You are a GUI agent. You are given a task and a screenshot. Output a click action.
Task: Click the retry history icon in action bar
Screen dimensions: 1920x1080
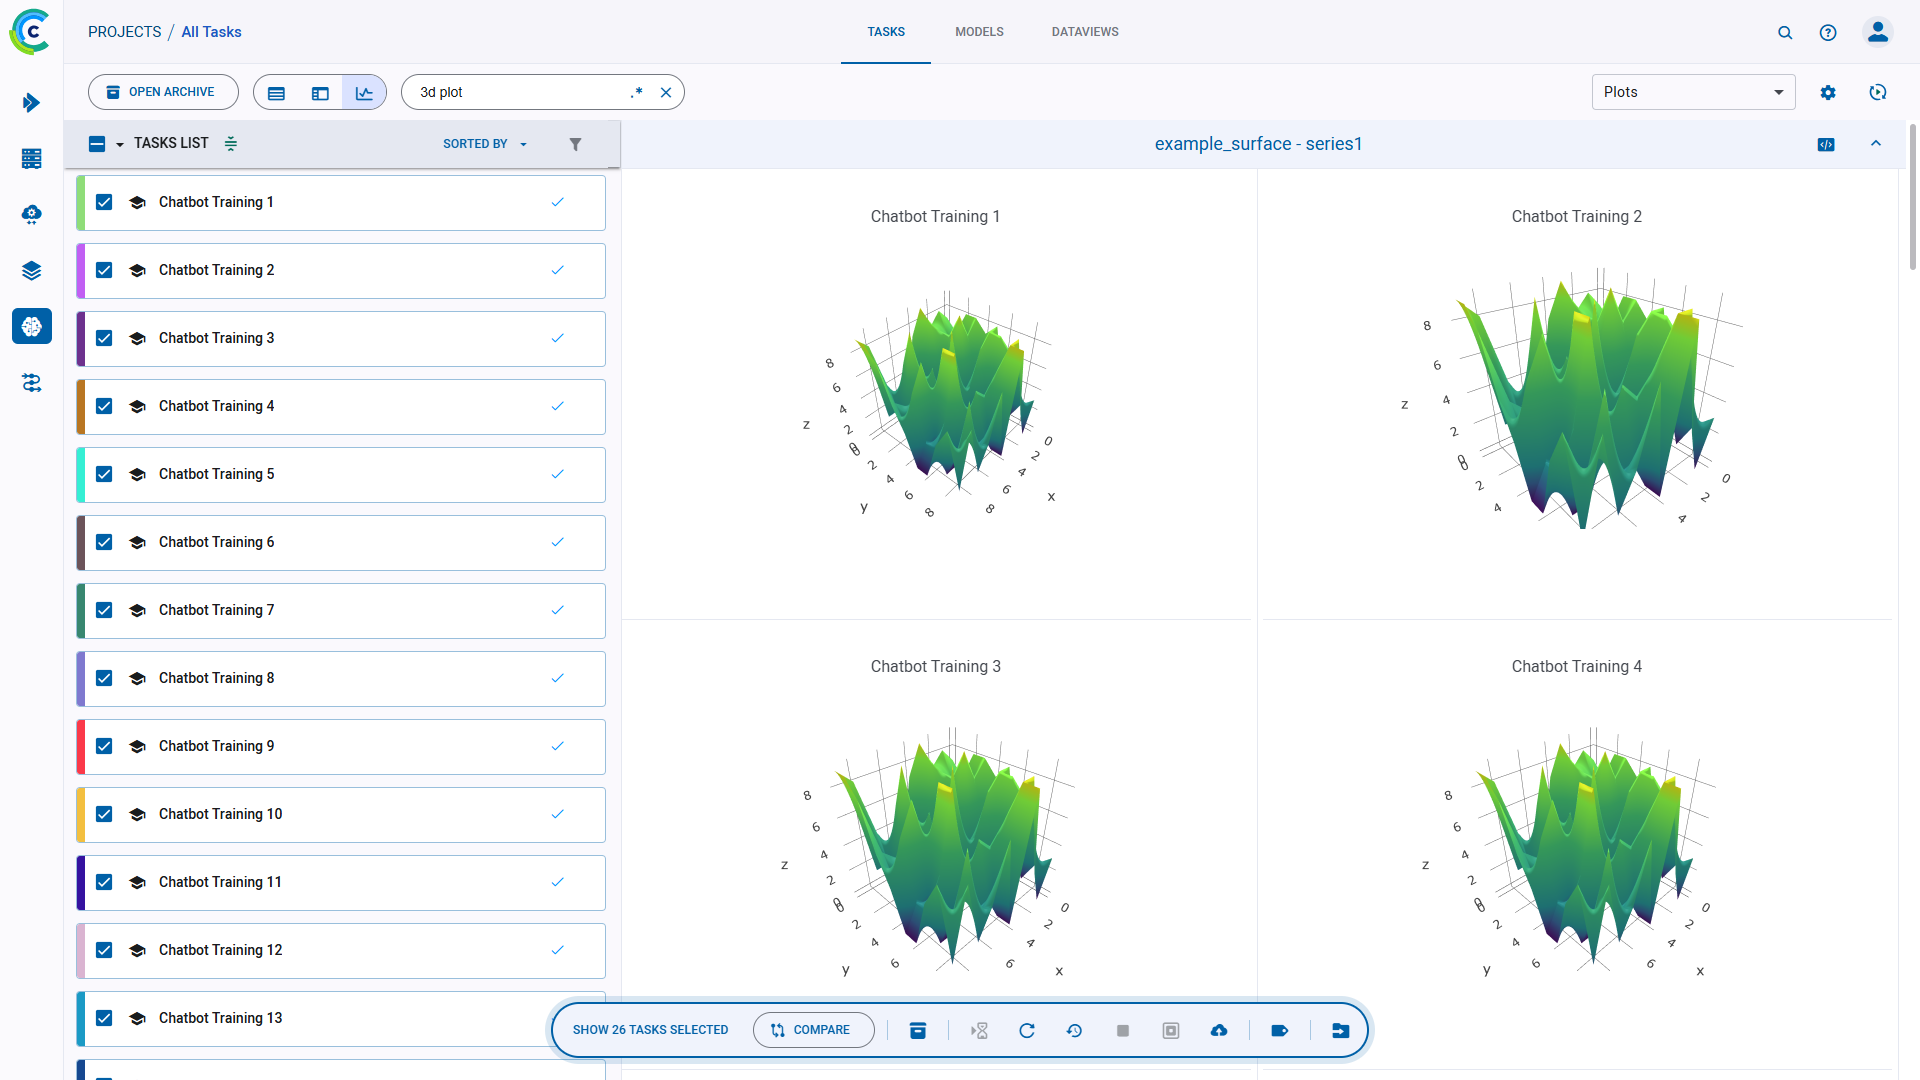tap(1075, 1030)
